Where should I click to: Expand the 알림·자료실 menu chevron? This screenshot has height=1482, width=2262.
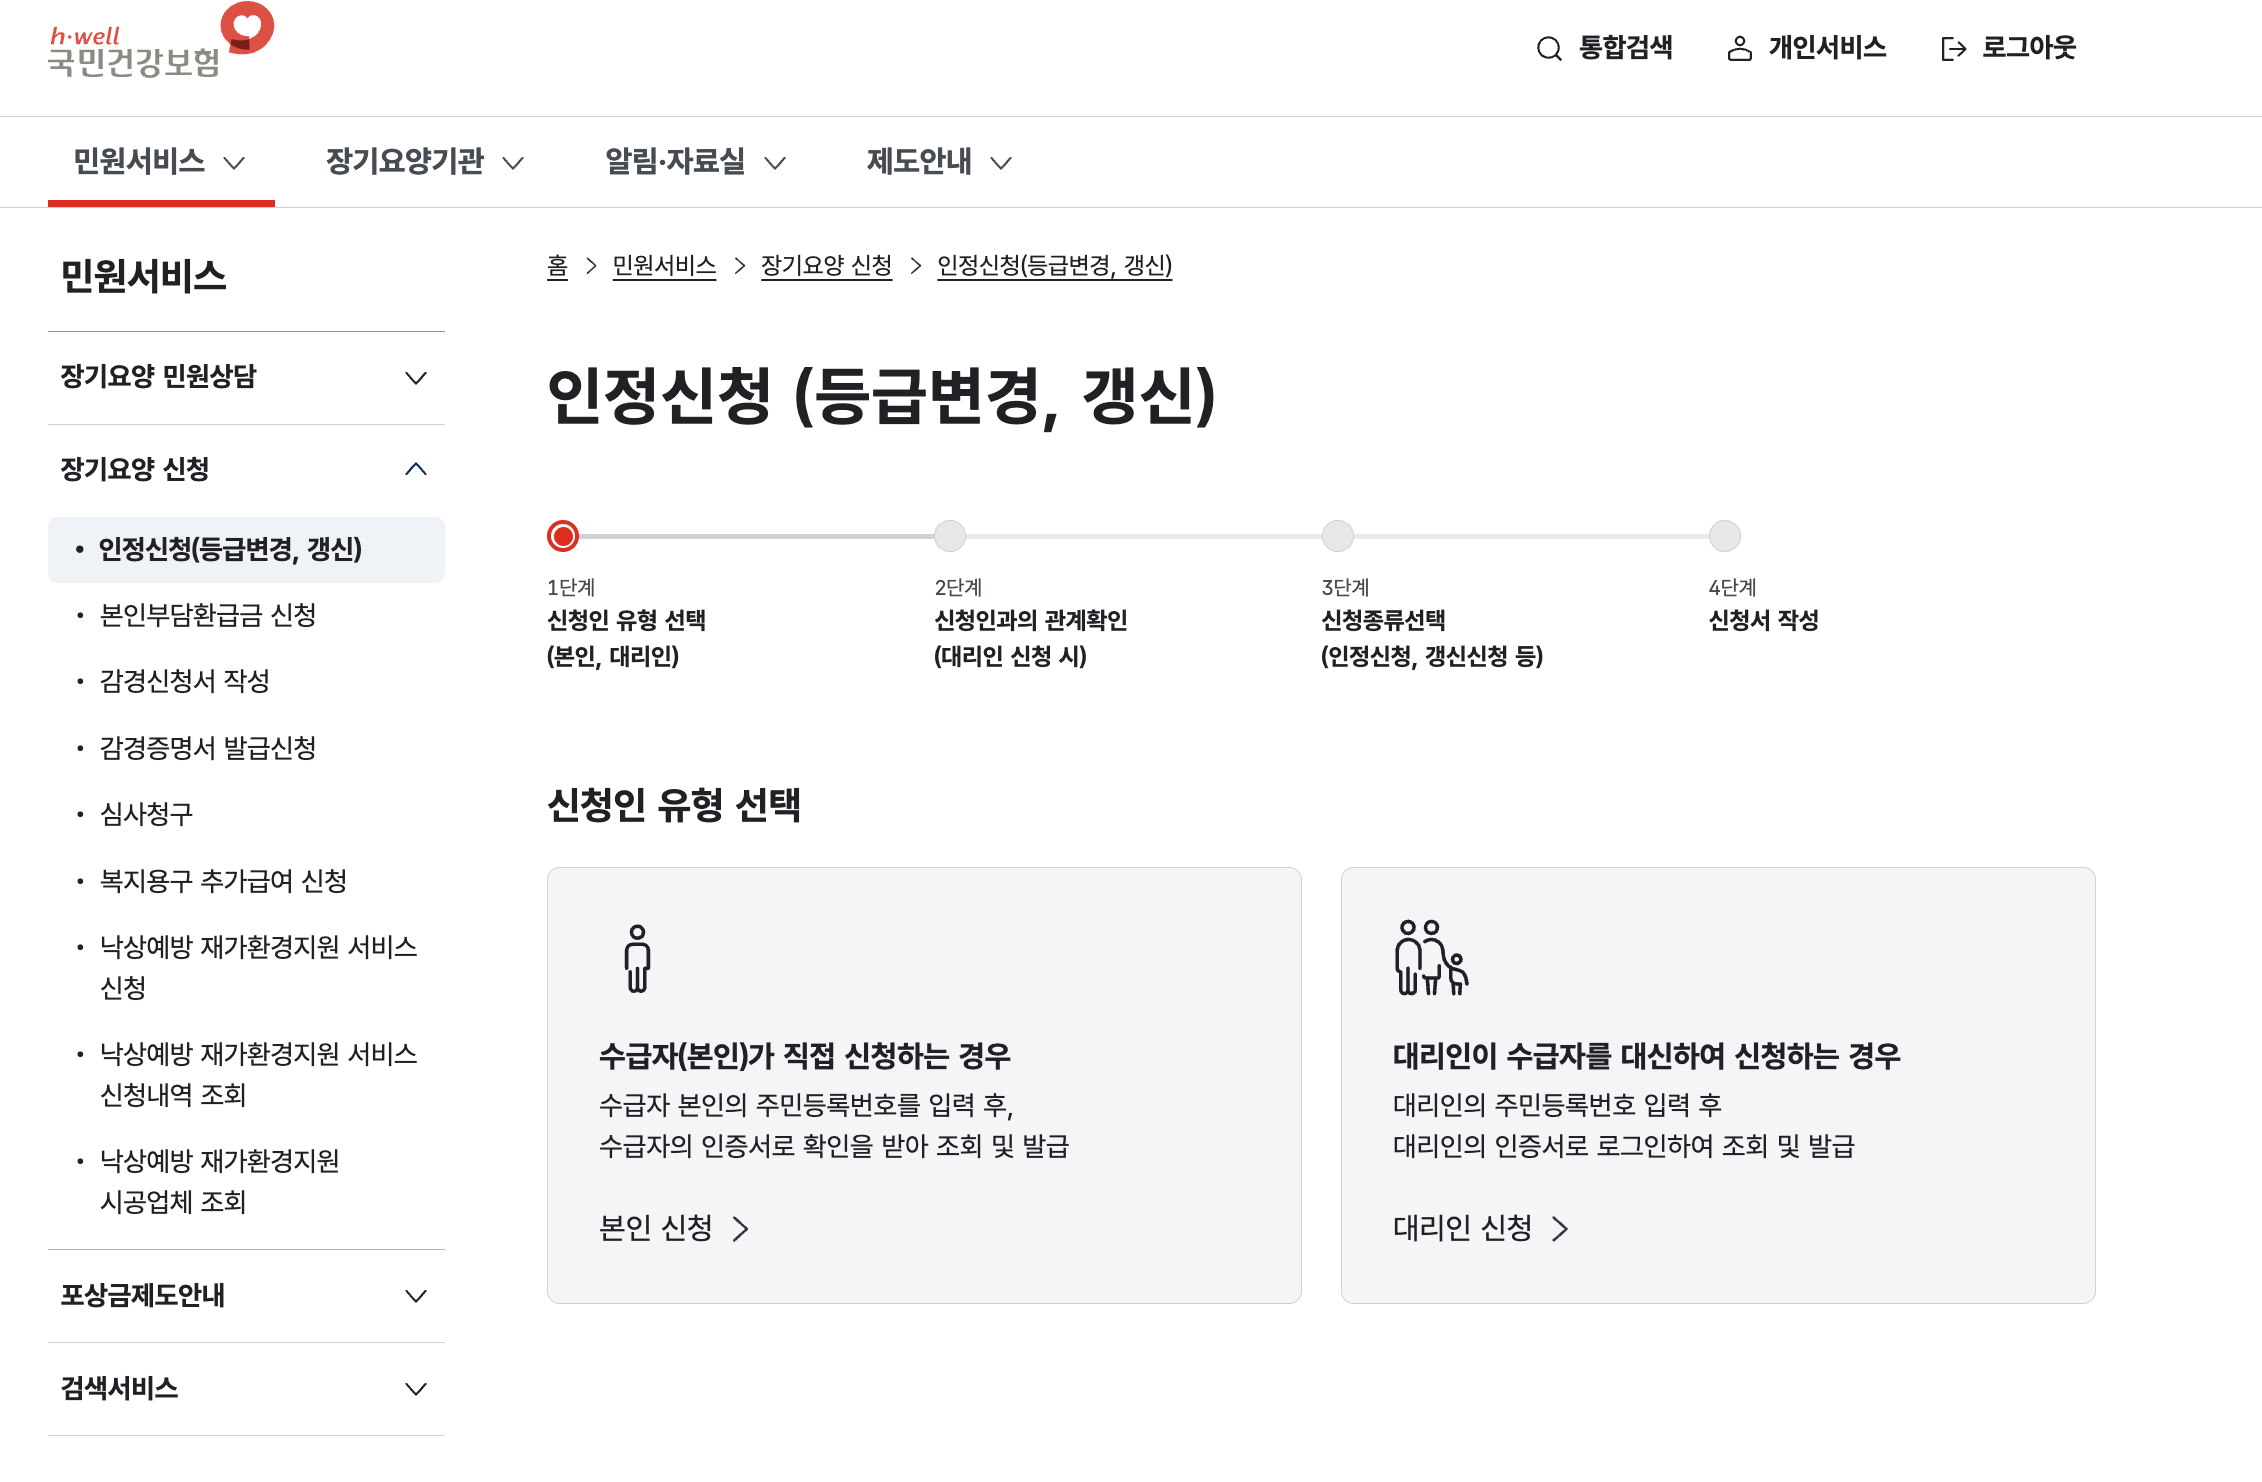(x=775, y=163)
